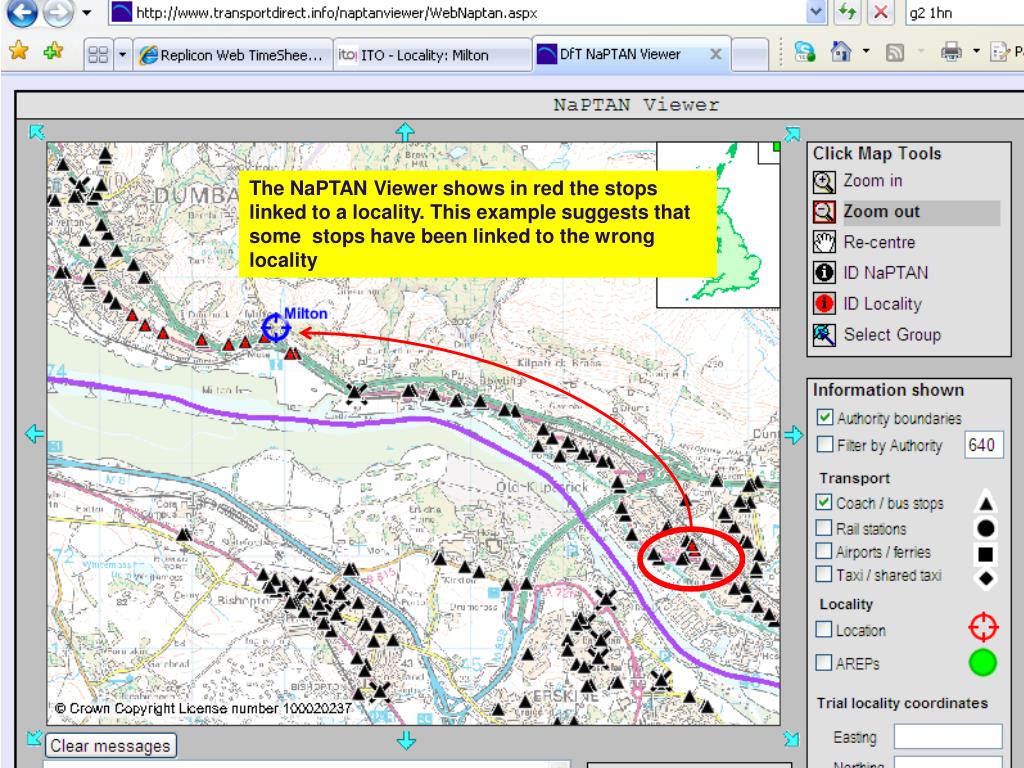Open the address bar history dropdown

point(816,12)
